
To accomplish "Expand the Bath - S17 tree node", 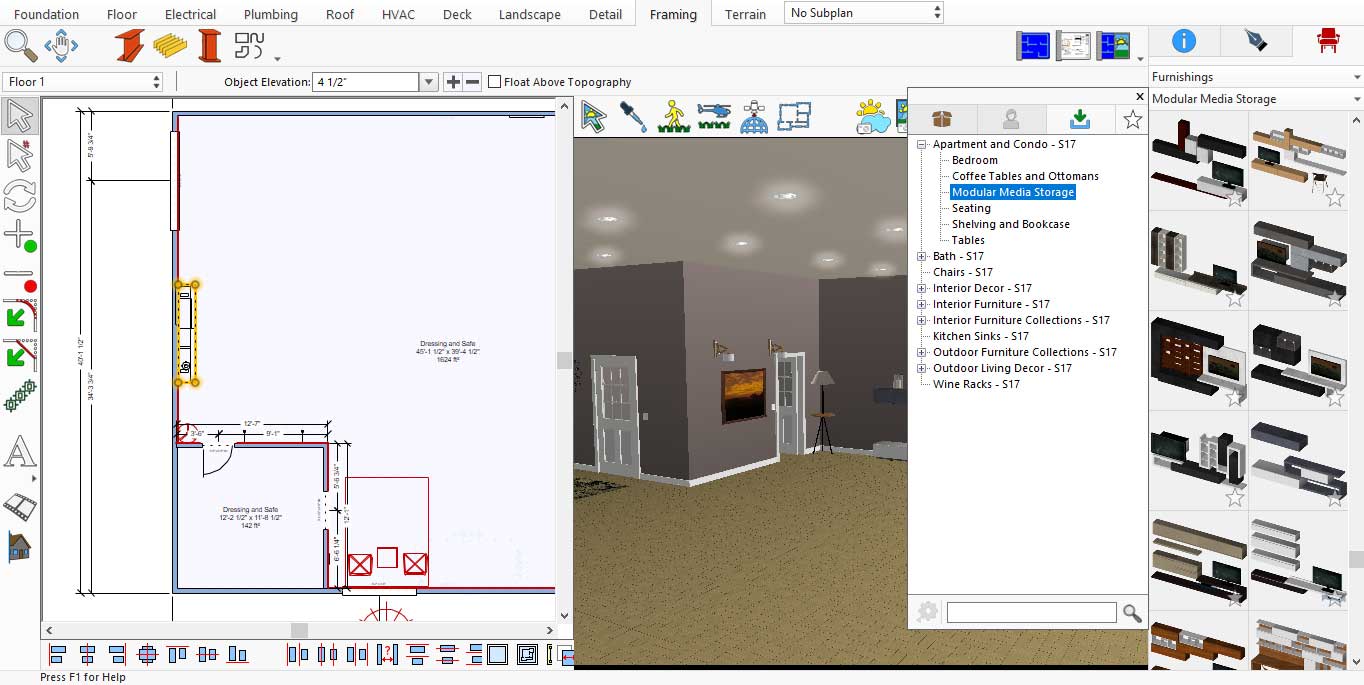I will click(x=922, y=256).
